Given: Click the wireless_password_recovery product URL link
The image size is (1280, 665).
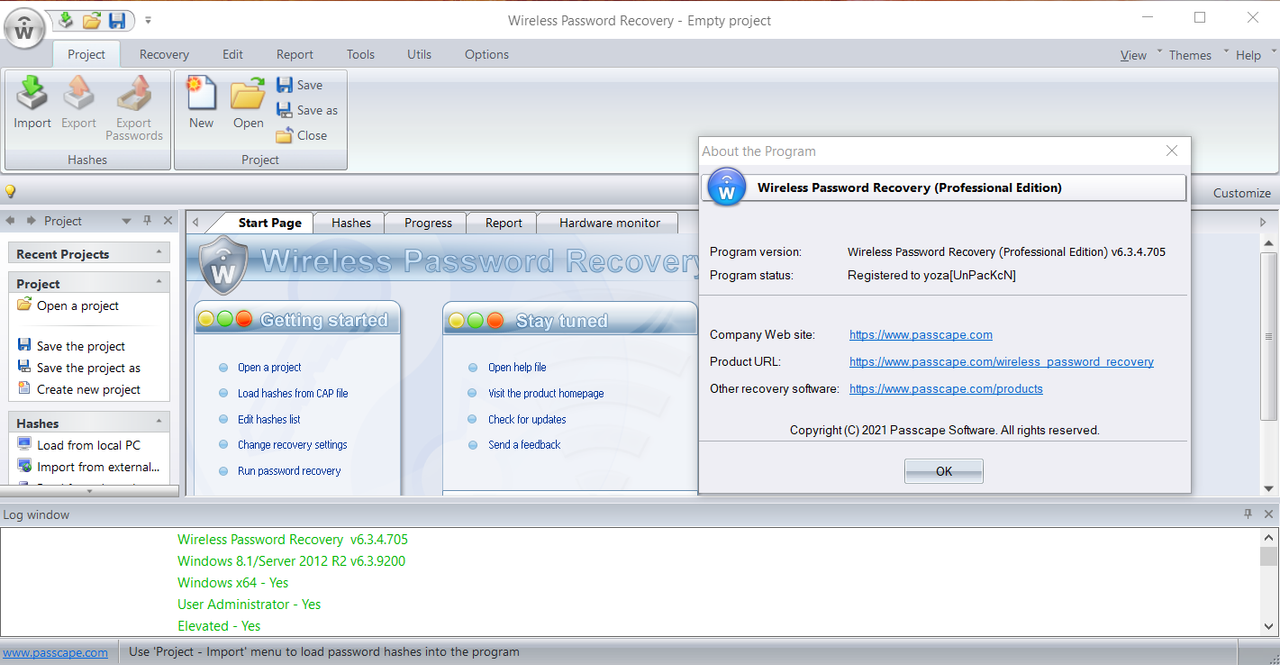Looking at the screenshot, I should pos(1001,362).
